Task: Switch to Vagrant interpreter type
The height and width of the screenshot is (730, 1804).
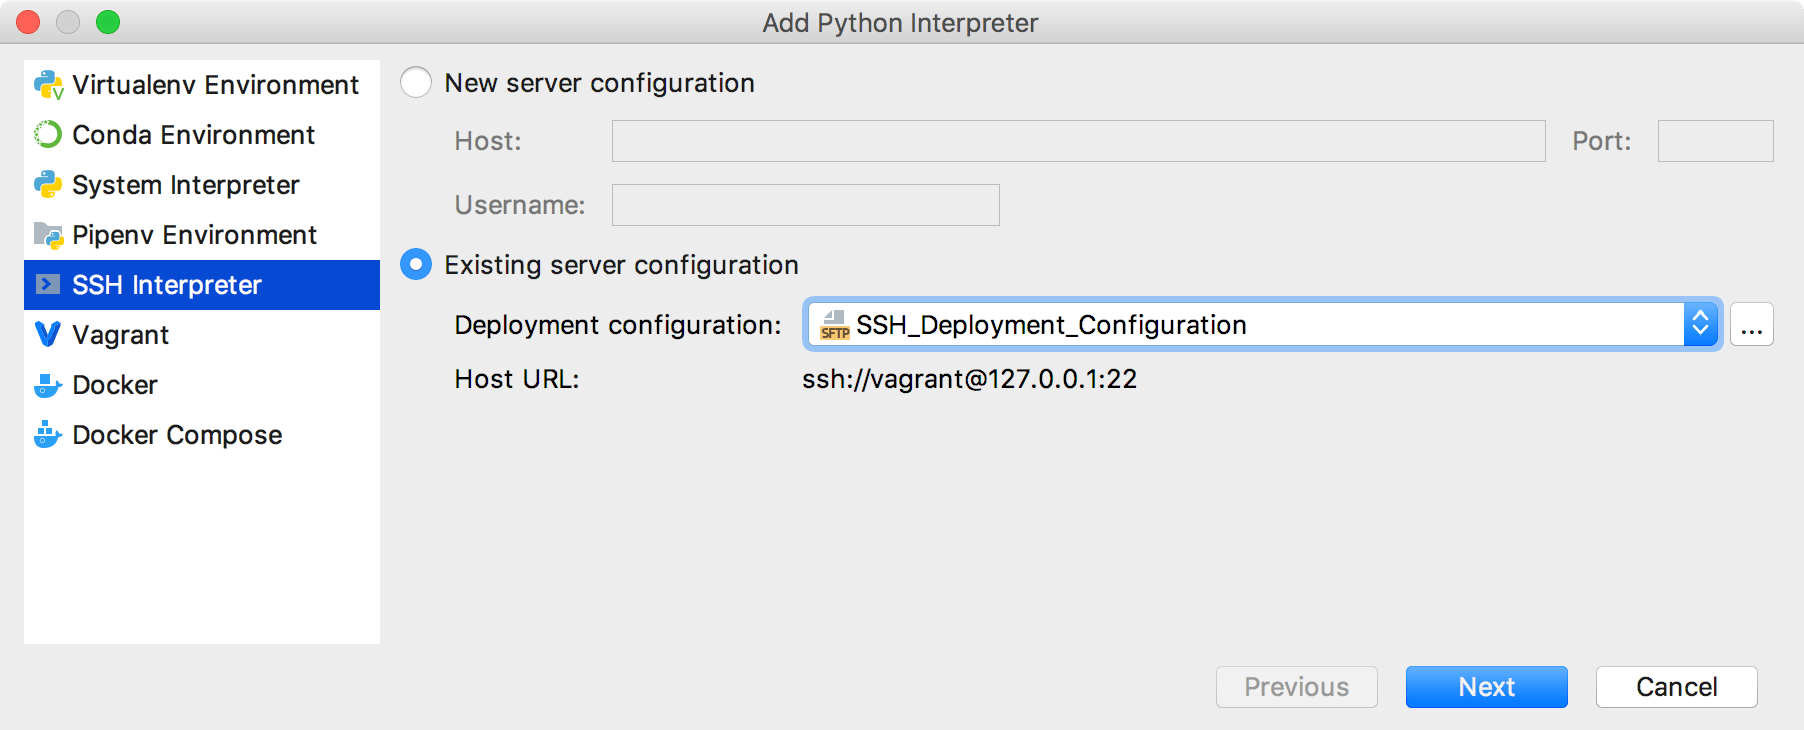Action: [x=121, y=335]
